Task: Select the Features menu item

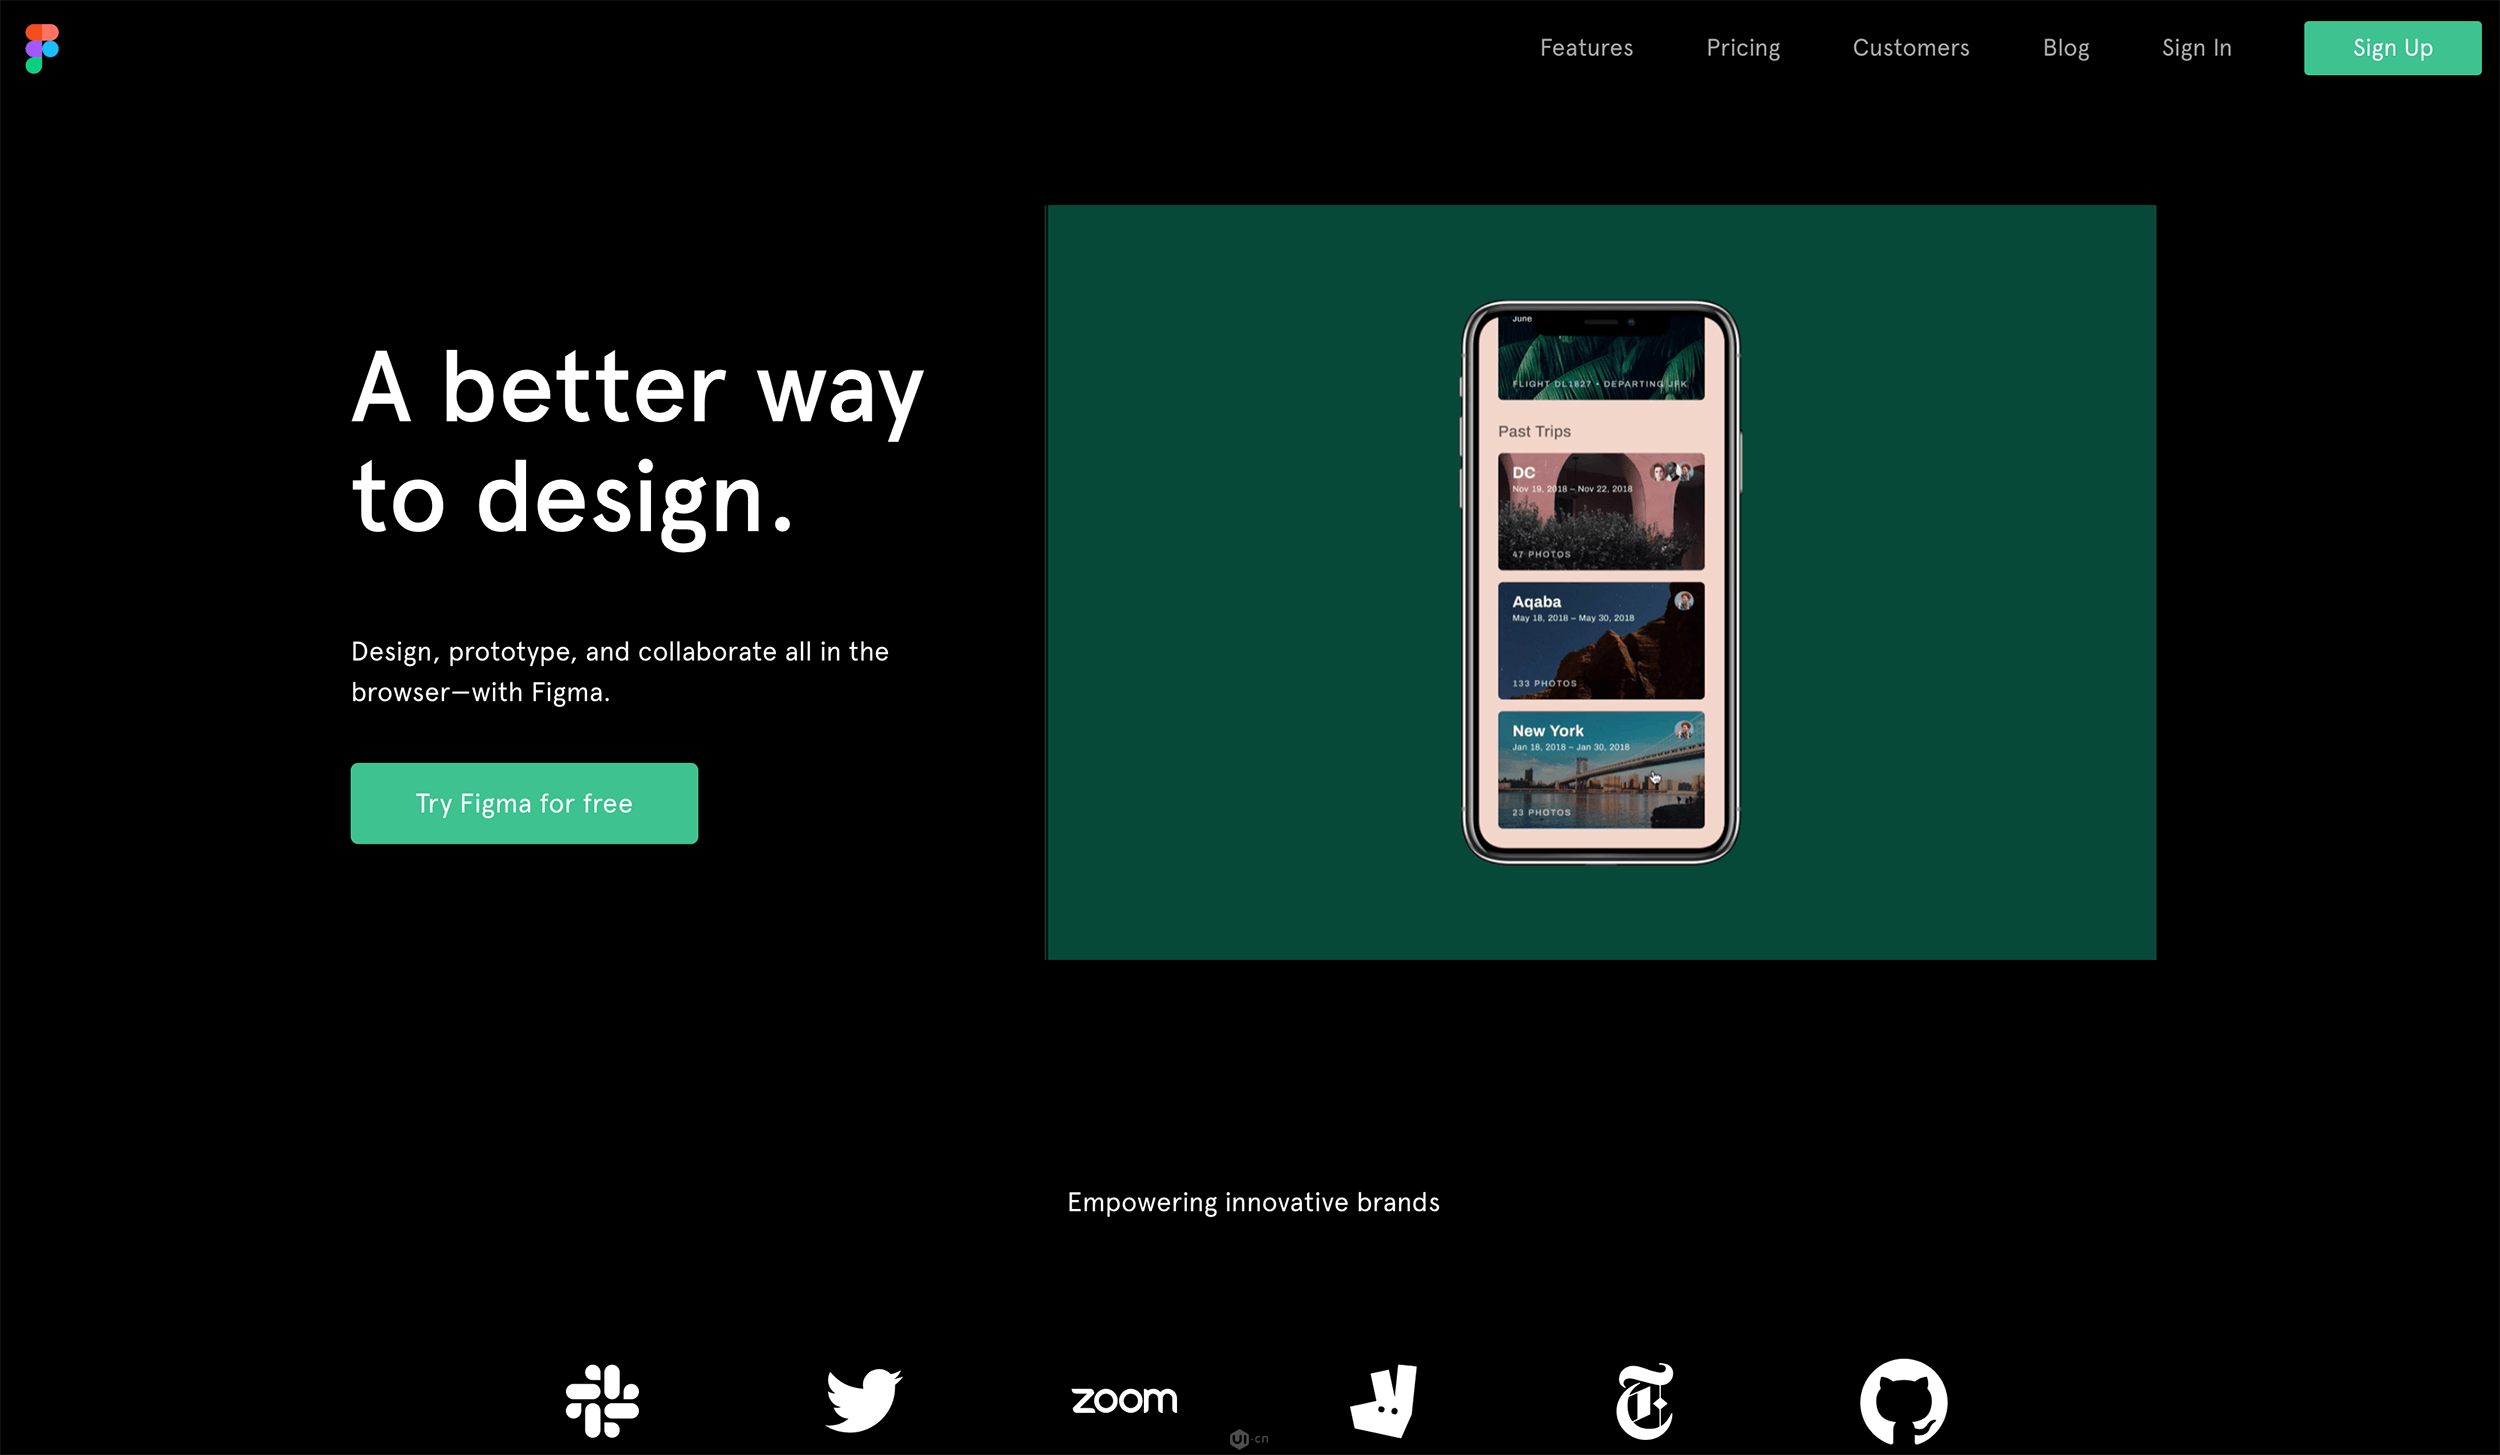Action: point(1586,47)
